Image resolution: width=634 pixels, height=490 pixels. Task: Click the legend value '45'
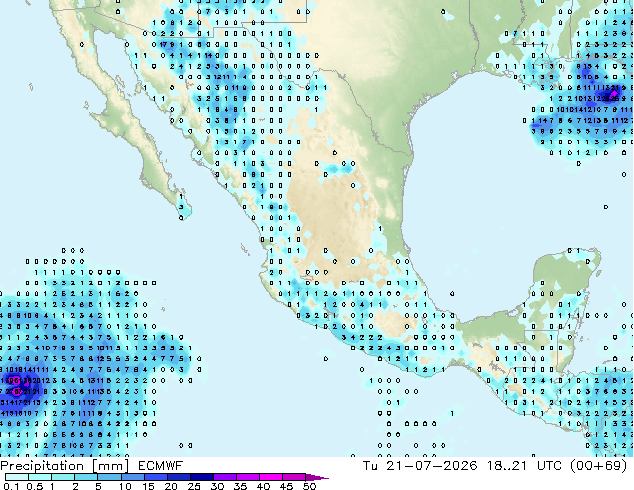pyautogui.click(x=286, y=486)
